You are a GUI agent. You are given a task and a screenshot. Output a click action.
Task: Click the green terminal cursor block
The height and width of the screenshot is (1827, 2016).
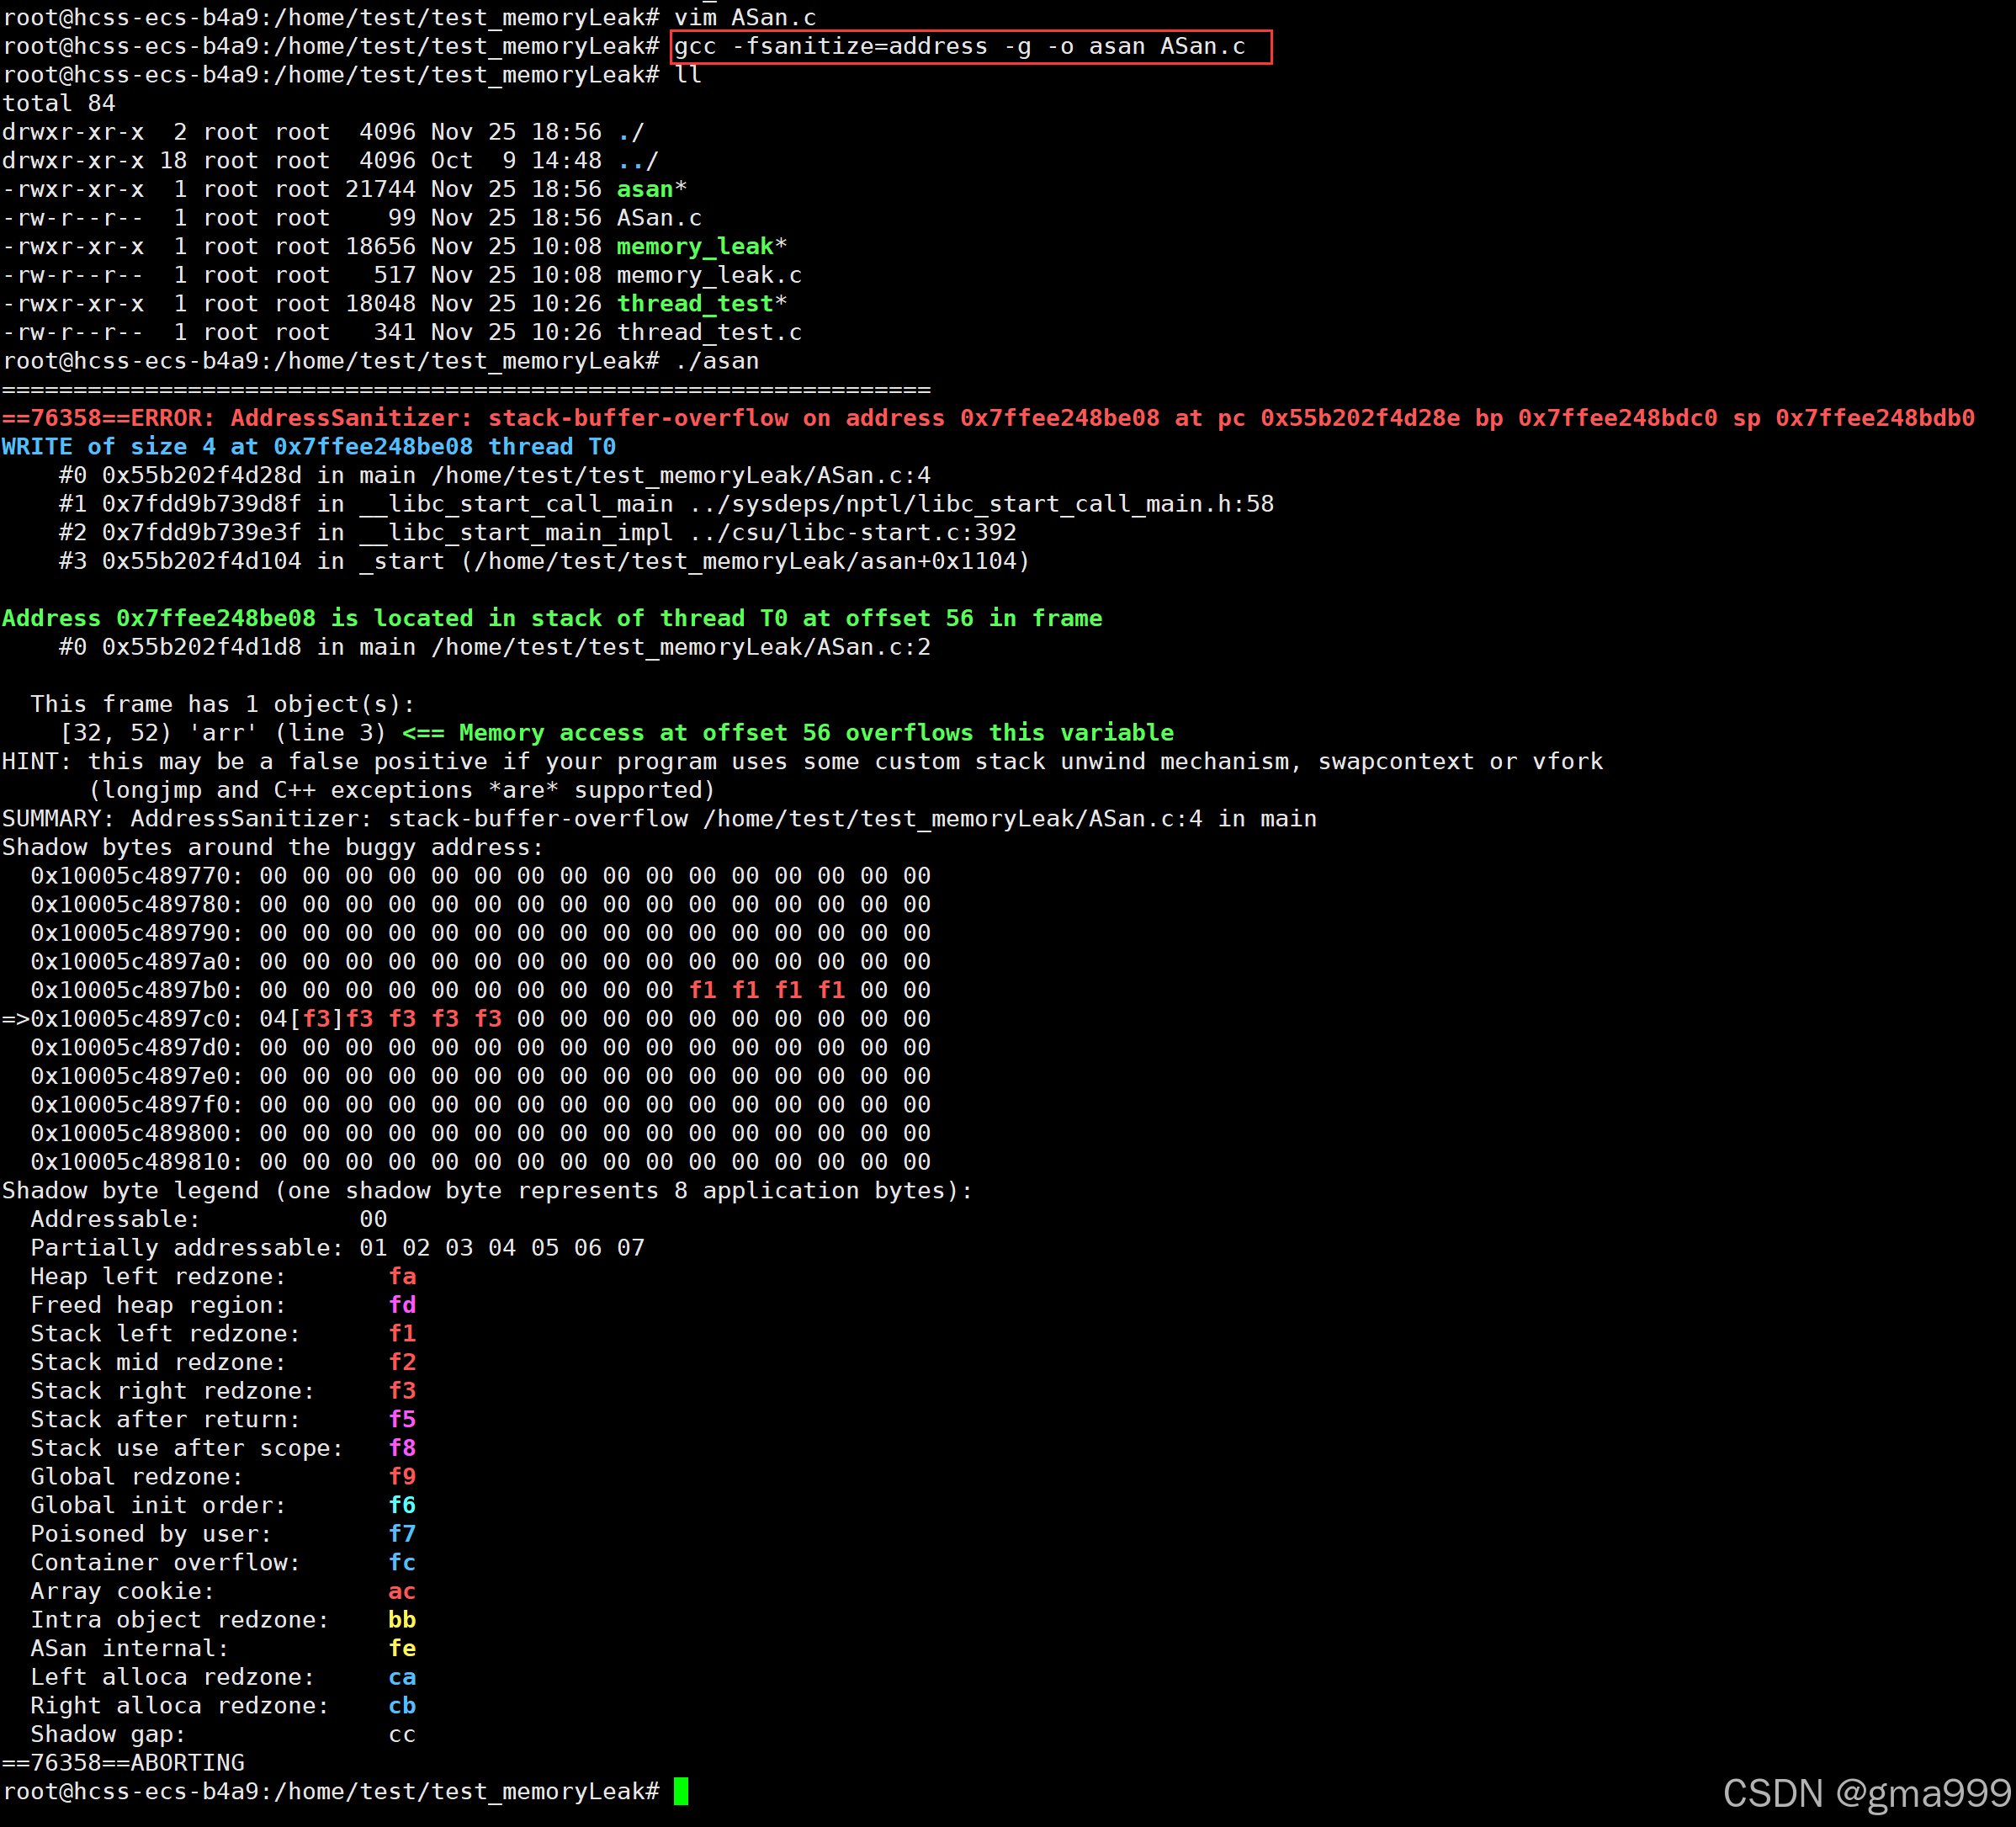(x=681, y=1791)
